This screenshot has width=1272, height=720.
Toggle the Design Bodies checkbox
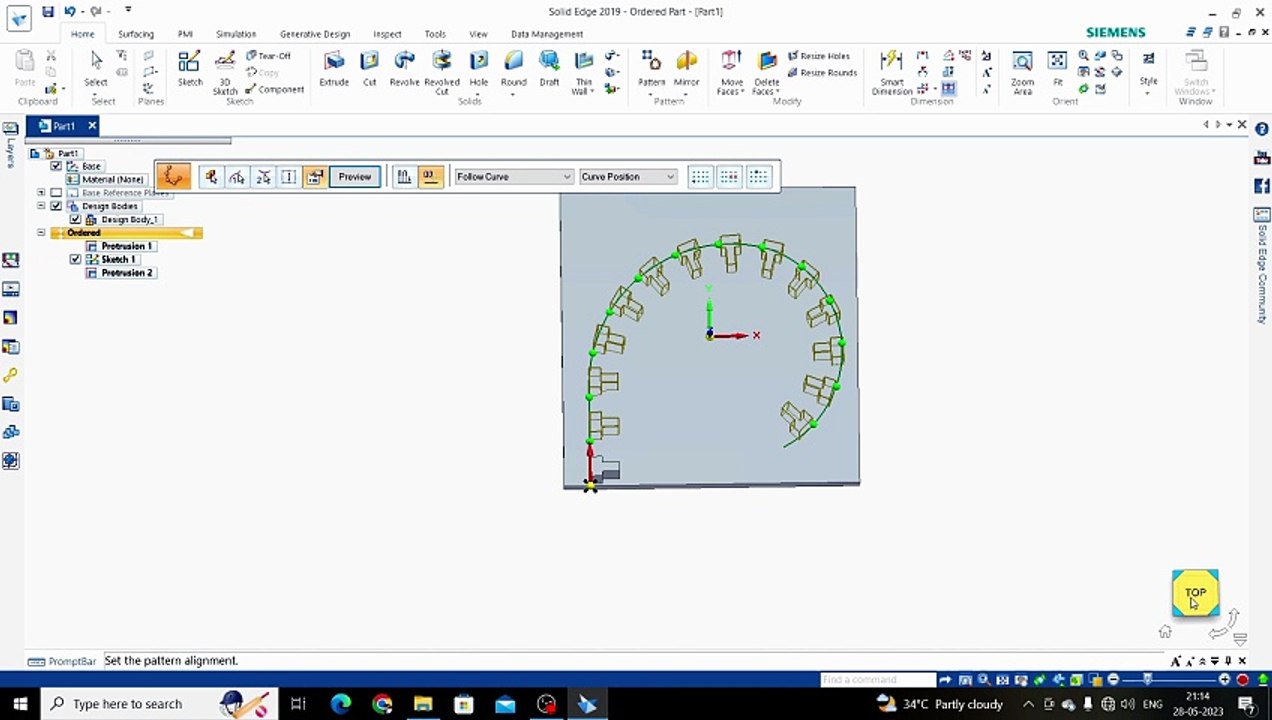(x=56, y=206)
